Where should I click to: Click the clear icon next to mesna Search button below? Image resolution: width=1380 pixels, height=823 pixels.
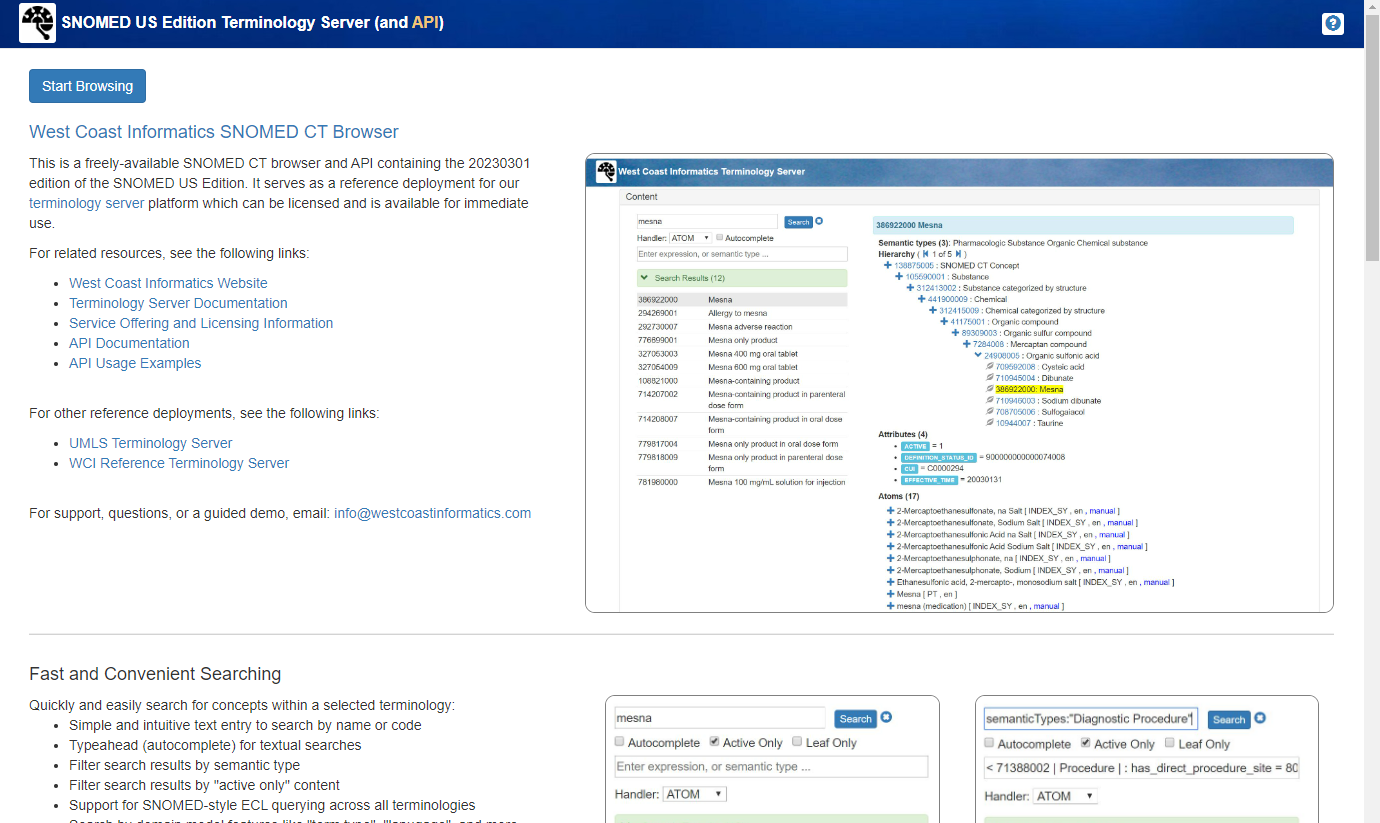(x=886, y=718)
